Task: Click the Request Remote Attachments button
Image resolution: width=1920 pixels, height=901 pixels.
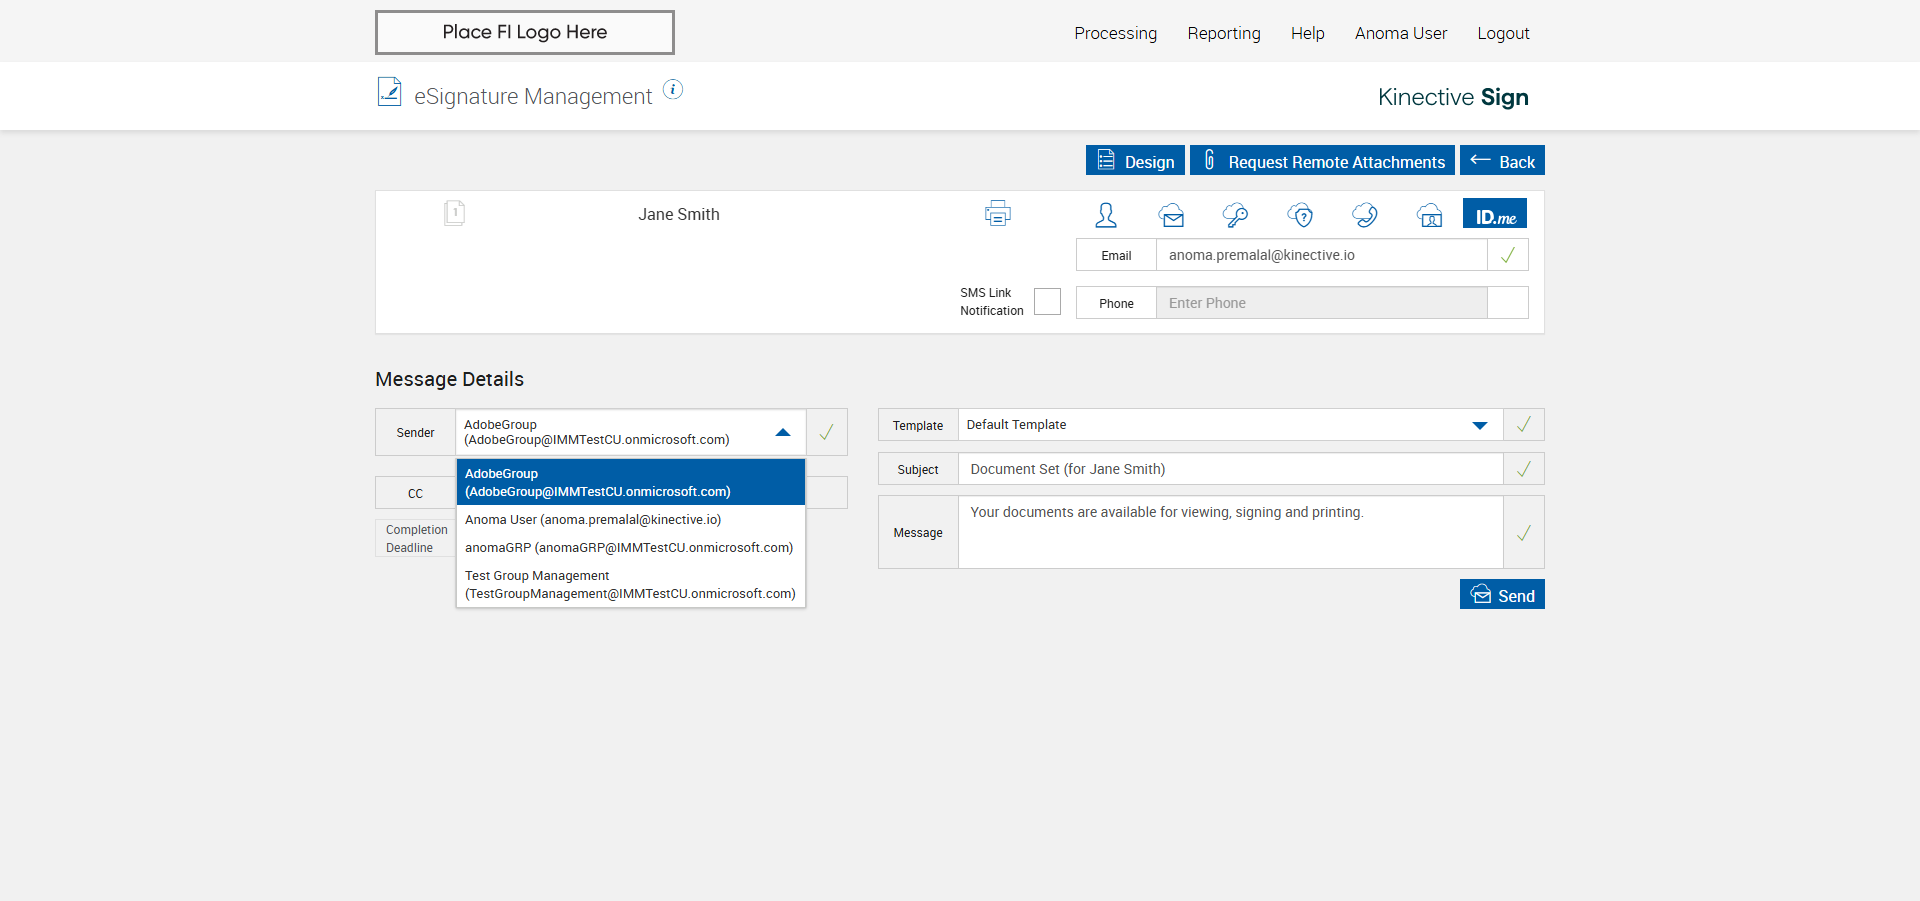Action: coord(1322,161)
